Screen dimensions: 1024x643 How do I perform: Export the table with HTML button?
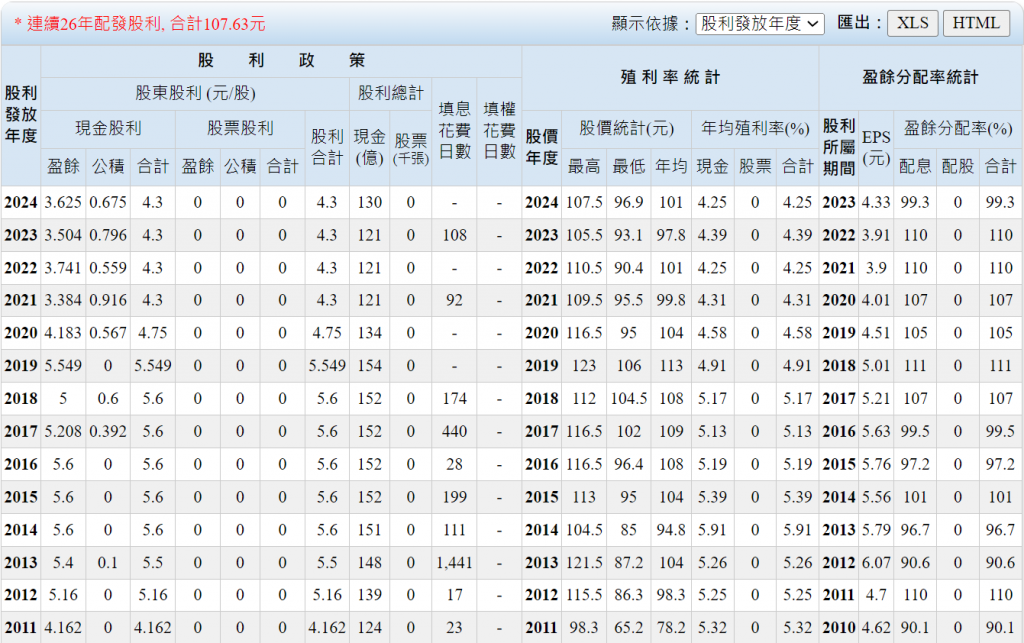pyautogui.click(x=975, y=23)
